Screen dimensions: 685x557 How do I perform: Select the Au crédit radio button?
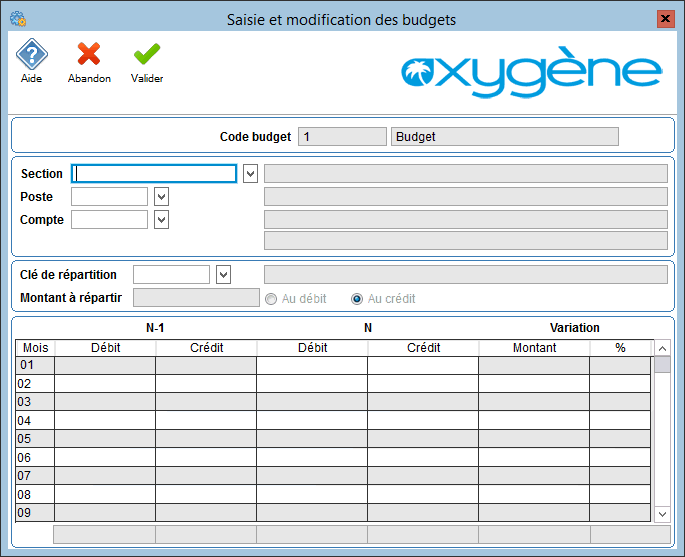(x=357, y=298)
